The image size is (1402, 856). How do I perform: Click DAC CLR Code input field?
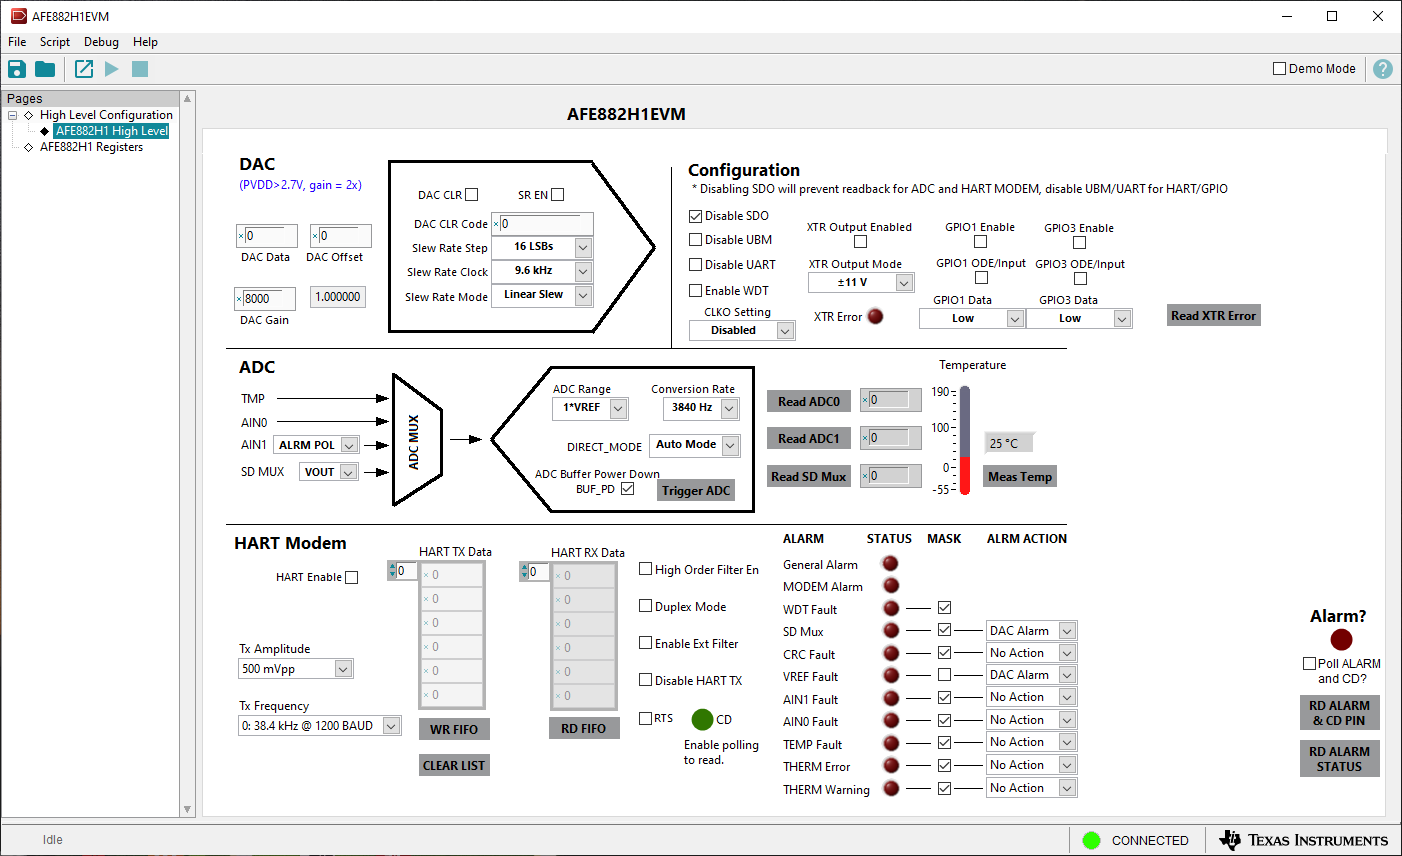pyautogui.click(x=542, y=223)
